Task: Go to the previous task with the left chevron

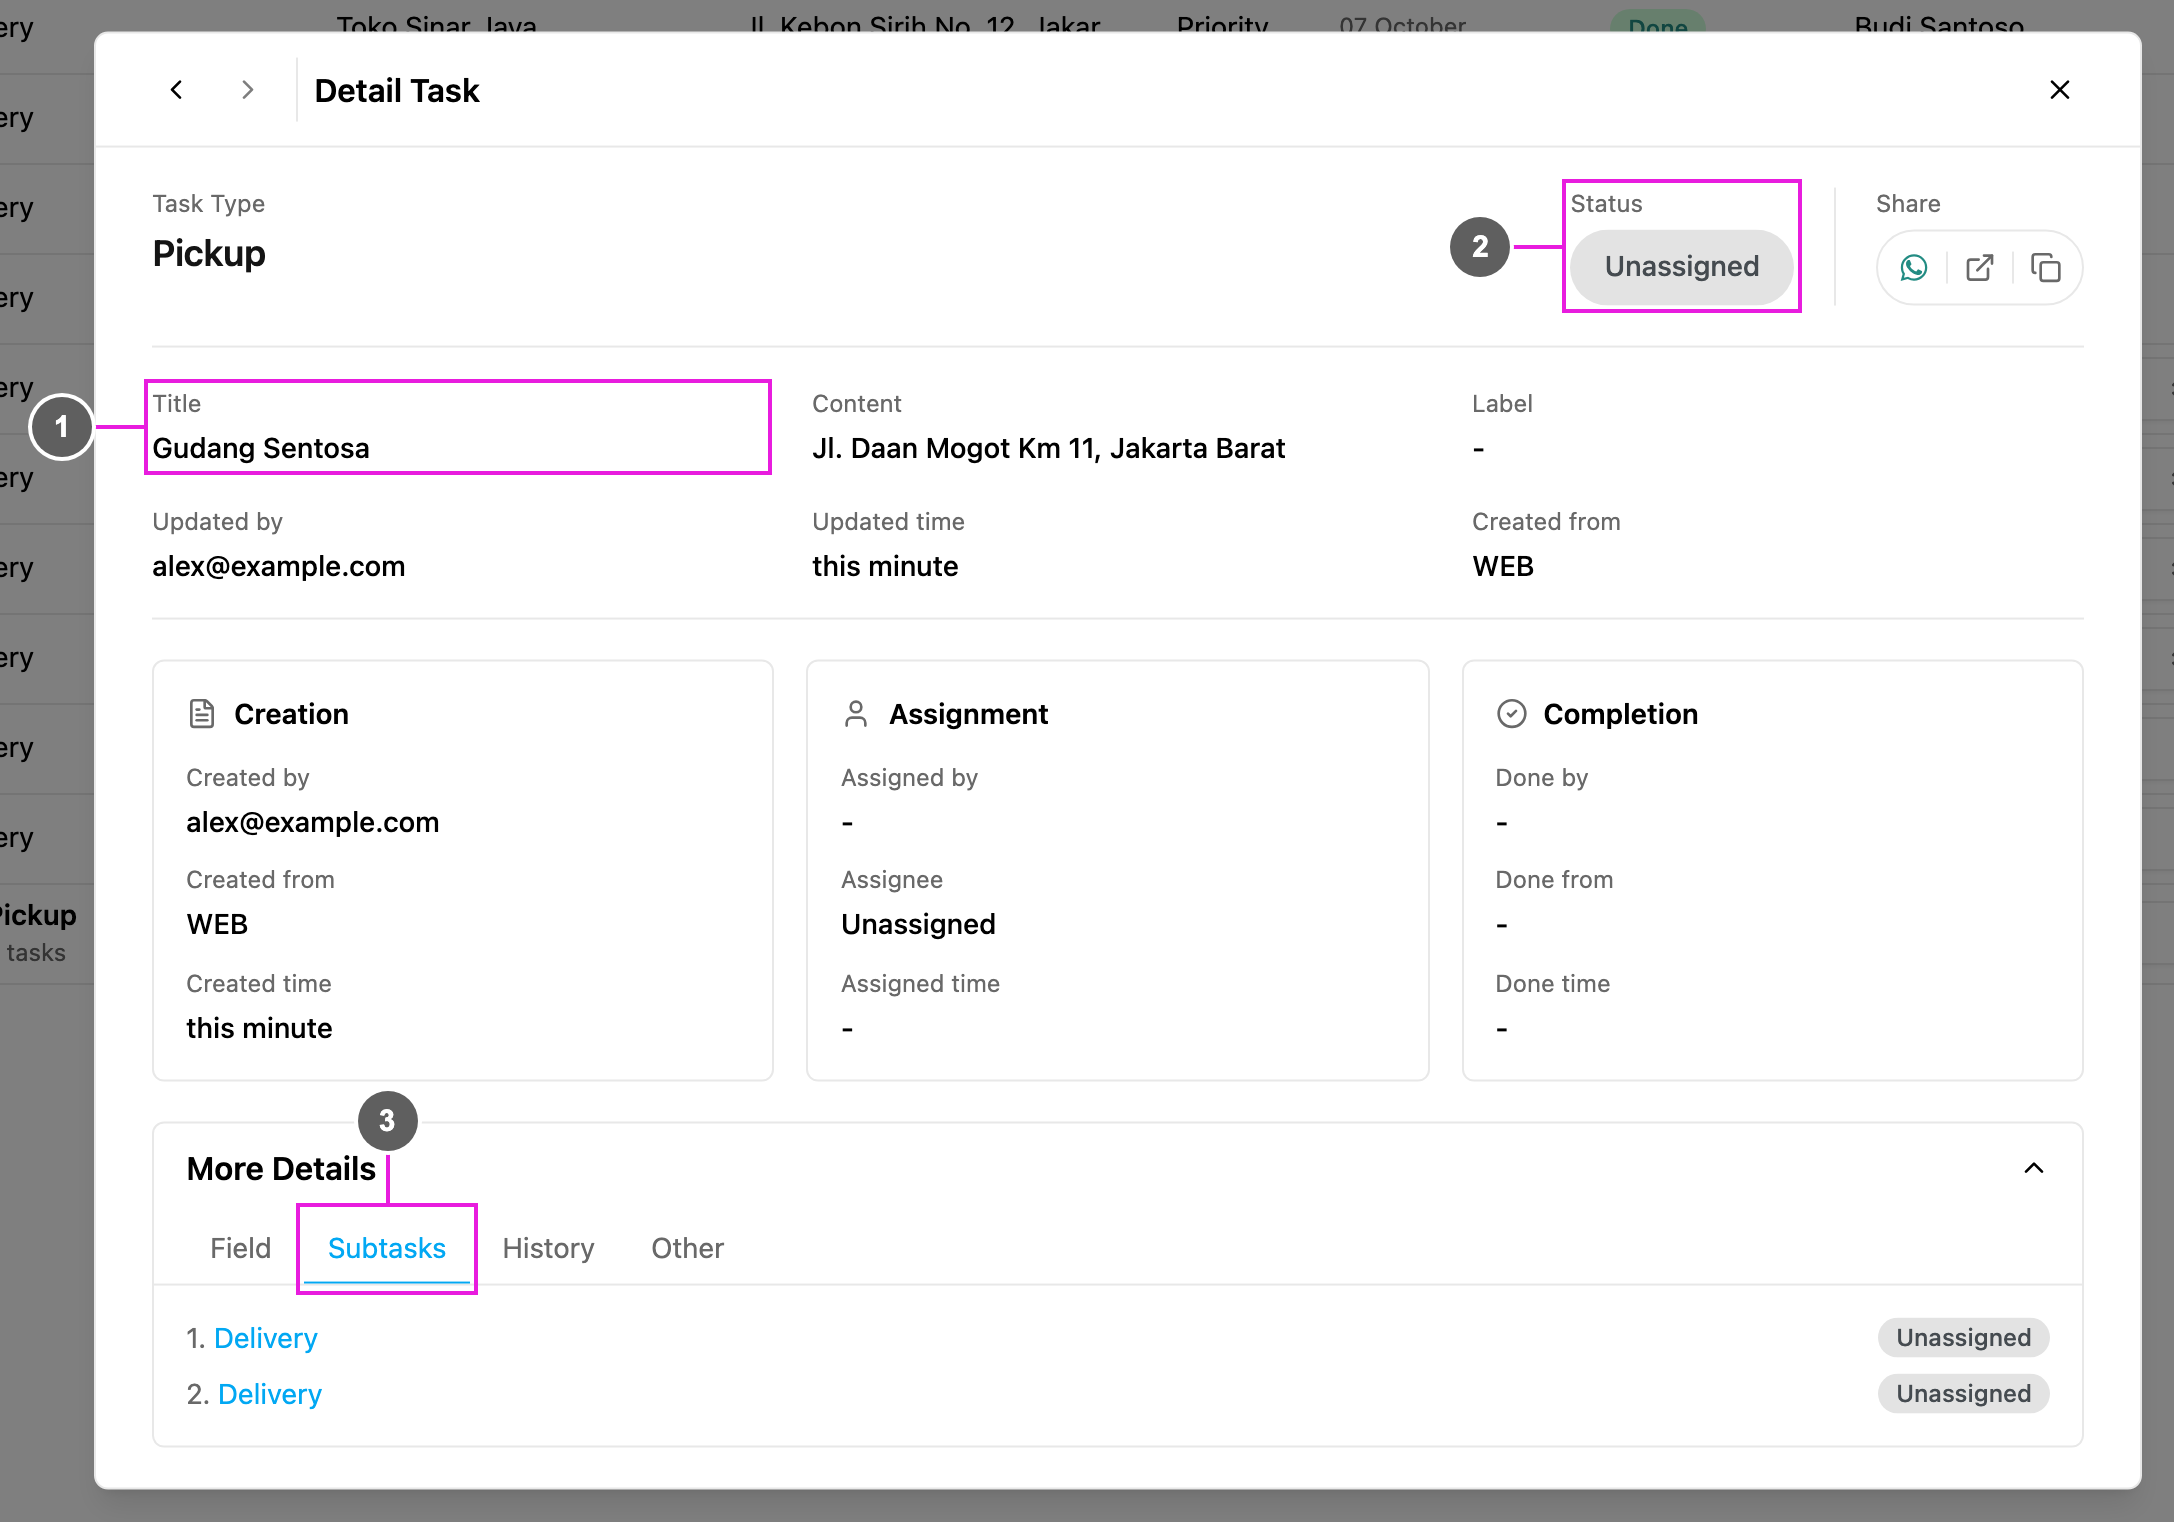Action: 176,90
